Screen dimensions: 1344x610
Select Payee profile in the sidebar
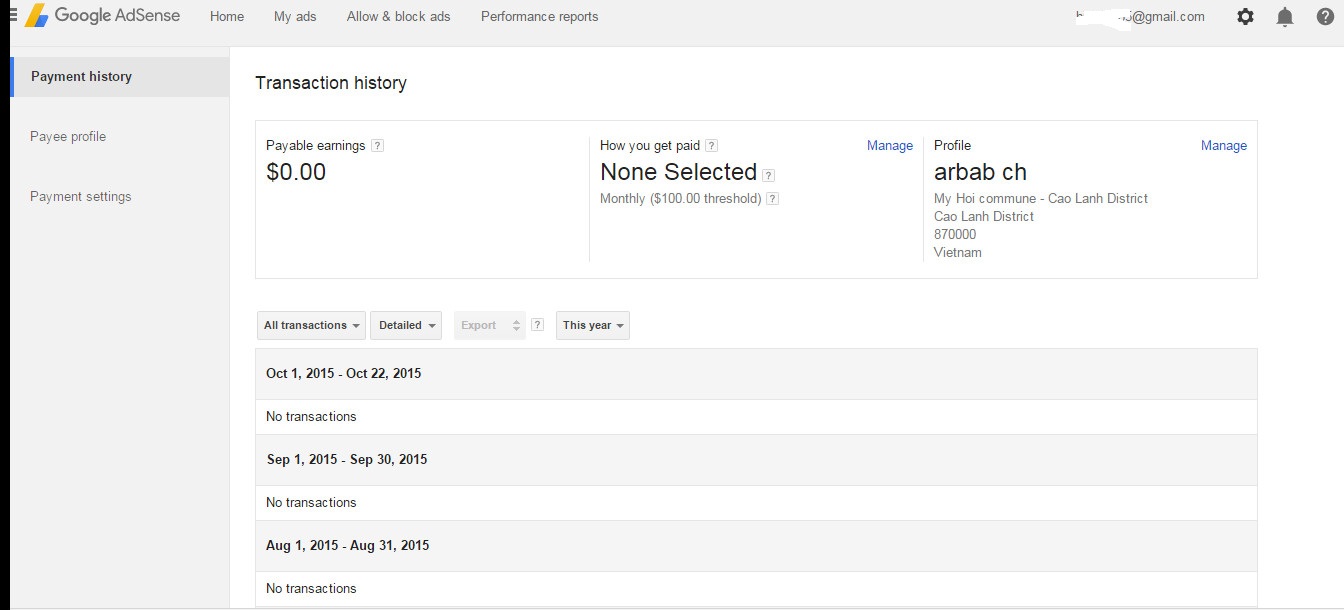[68, 137]
